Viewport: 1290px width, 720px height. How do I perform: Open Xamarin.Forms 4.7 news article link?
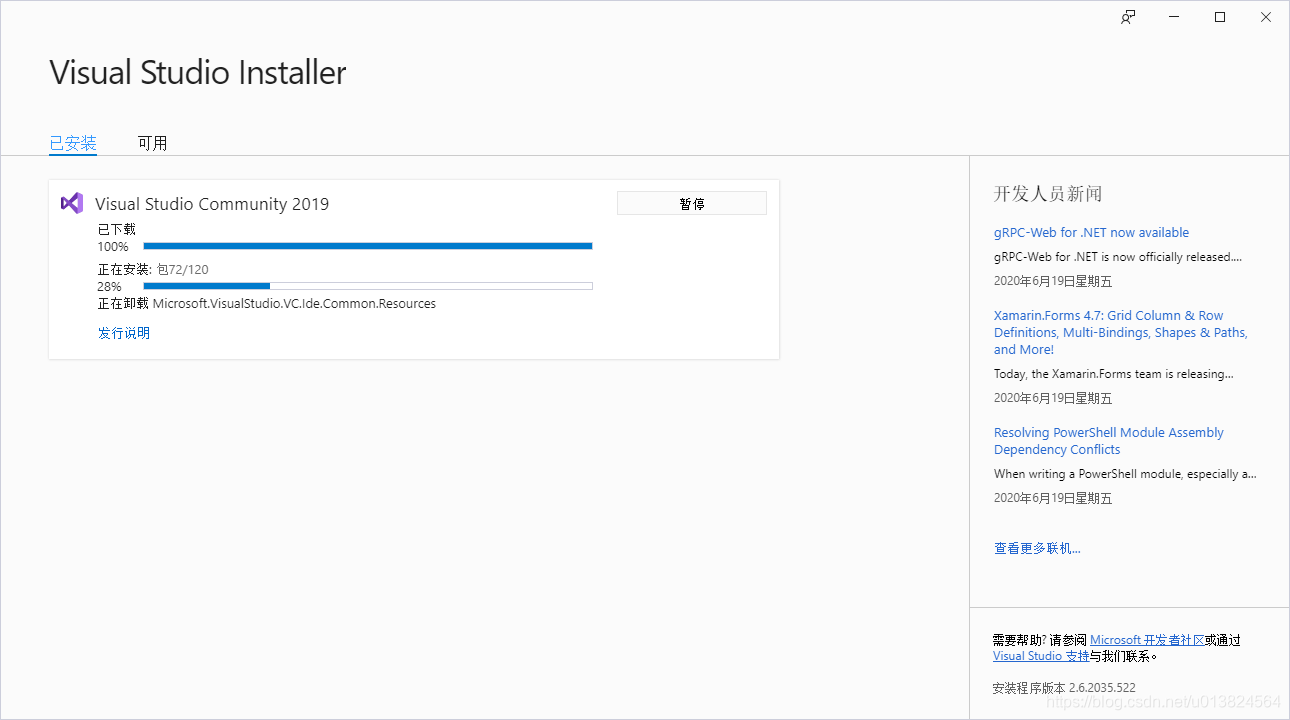[x=1121, y=332]
